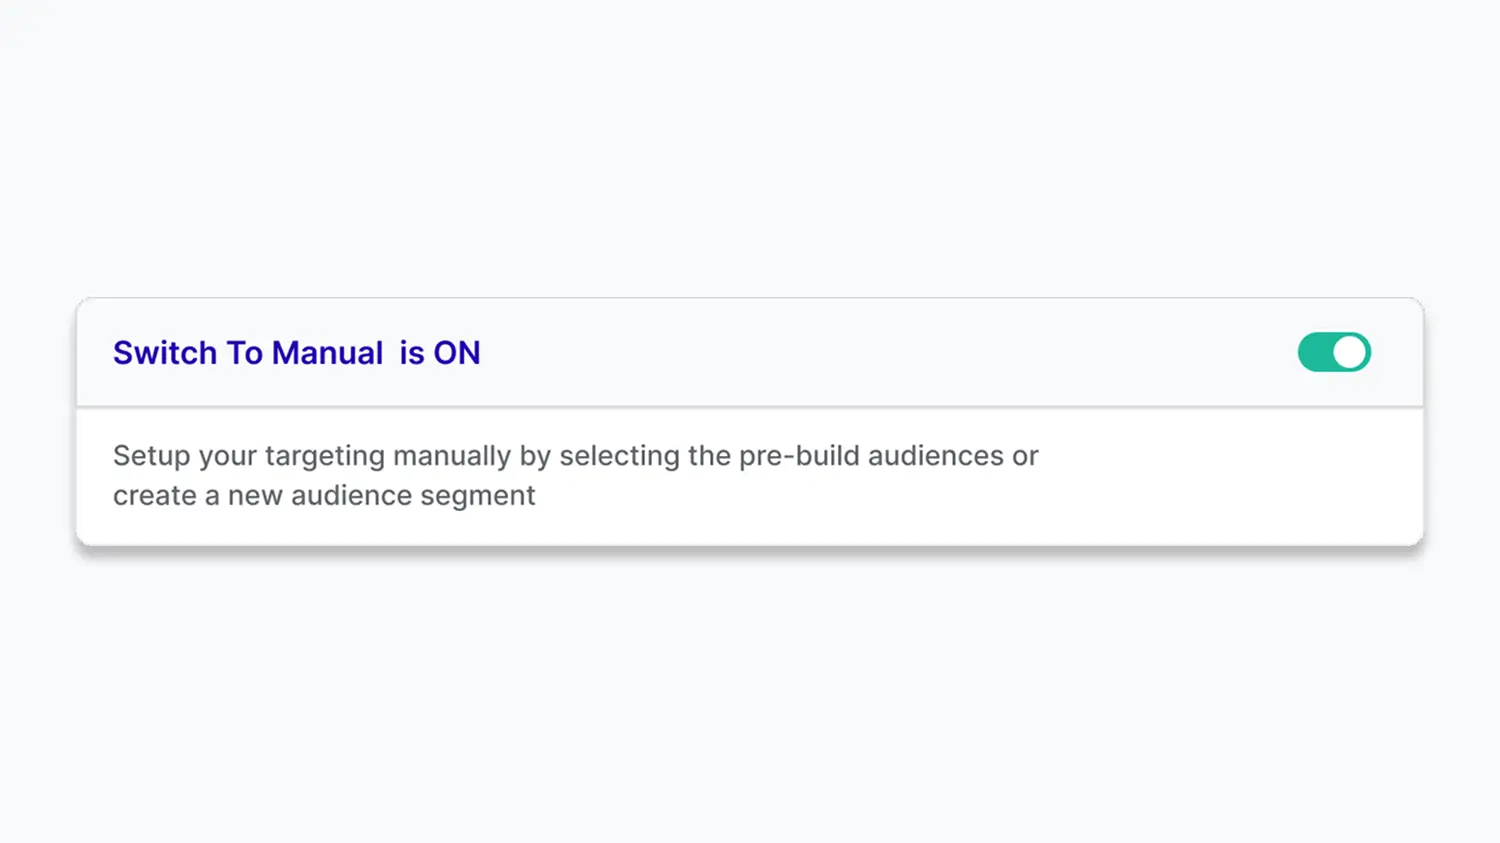Click the word 'selecting' in the description text

[x=619, y=456]
